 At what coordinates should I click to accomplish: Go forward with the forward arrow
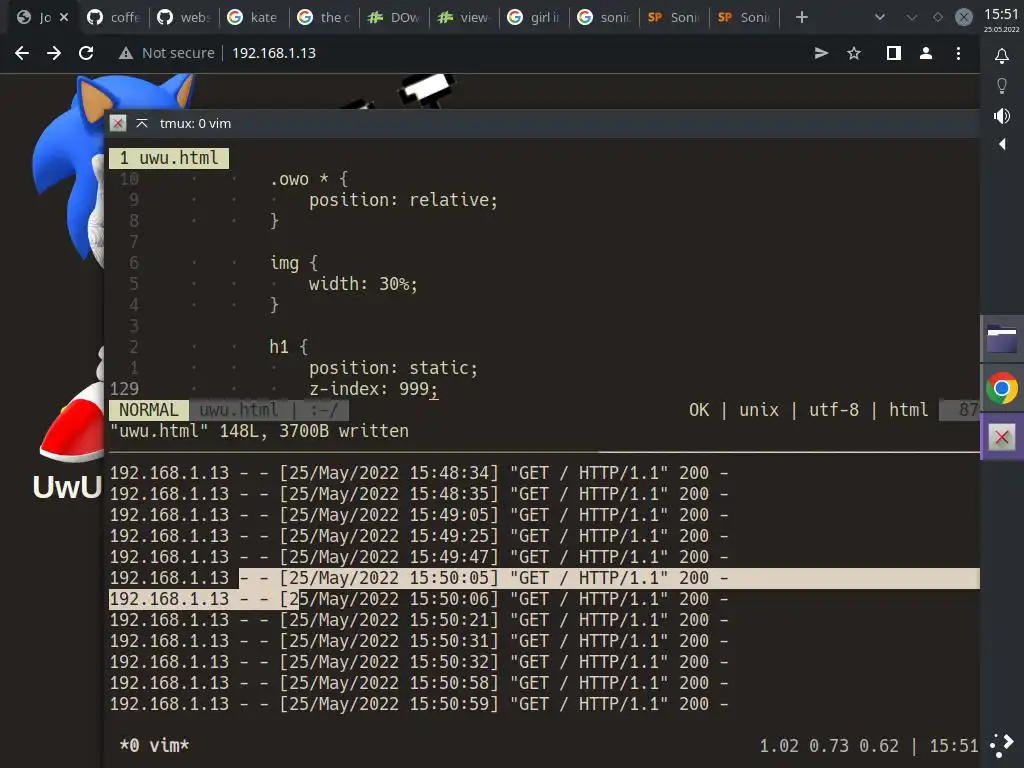(54, 53)
